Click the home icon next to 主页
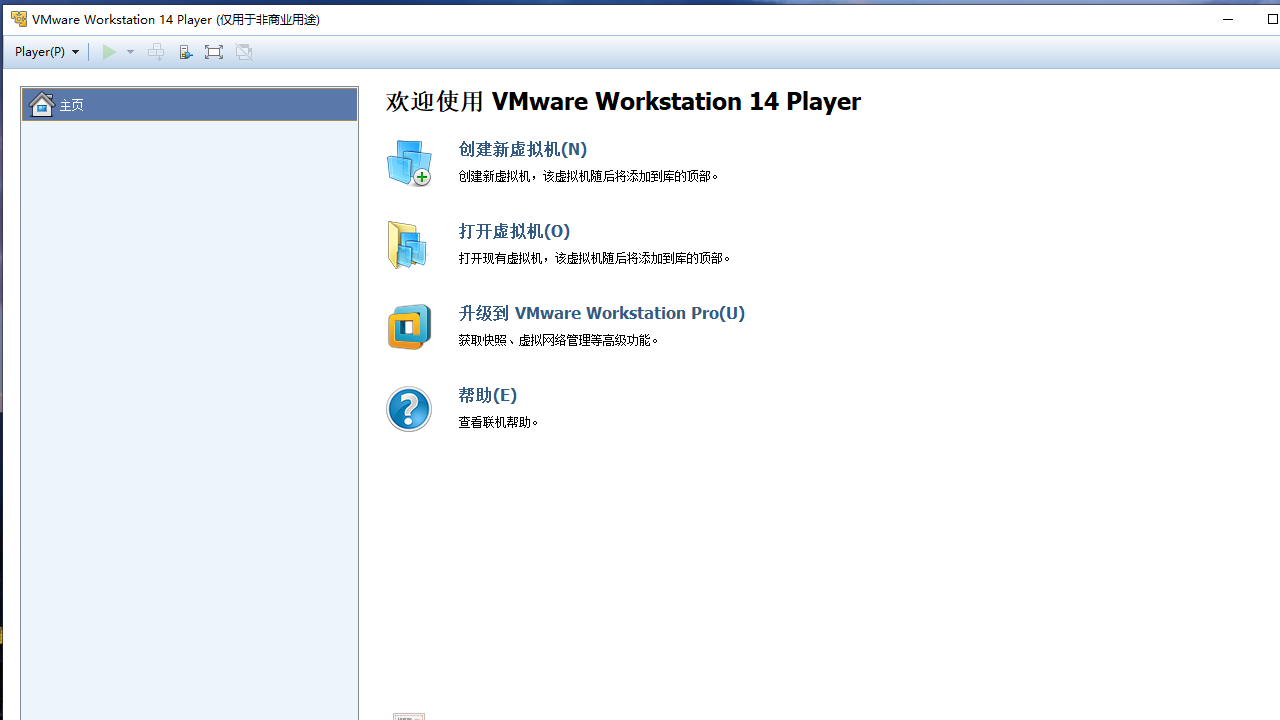 click(41, 104)
